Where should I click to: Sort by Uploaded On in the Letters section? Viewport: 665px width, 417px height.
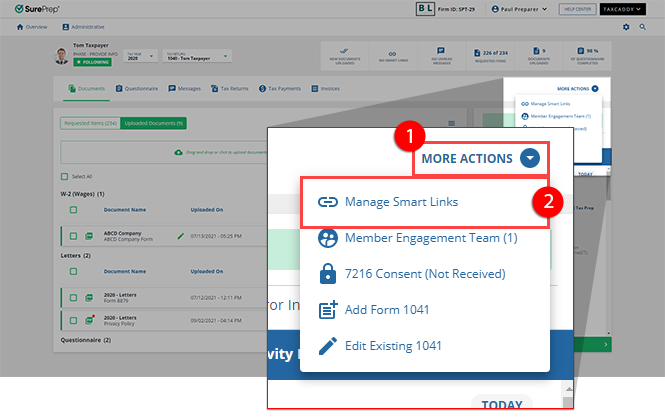coord(207,271)
